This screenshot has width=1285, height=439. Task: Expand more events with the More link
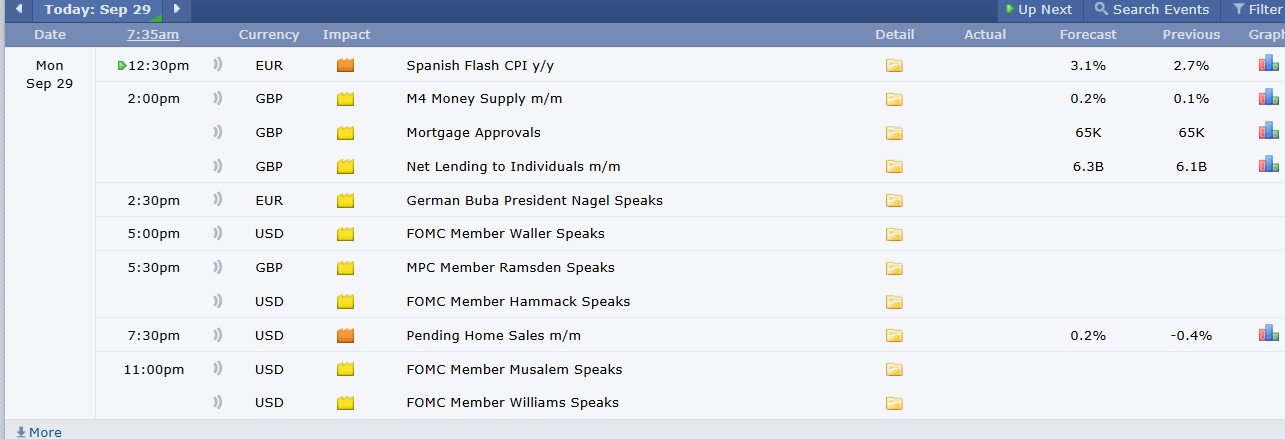click(x=39, y=432)
